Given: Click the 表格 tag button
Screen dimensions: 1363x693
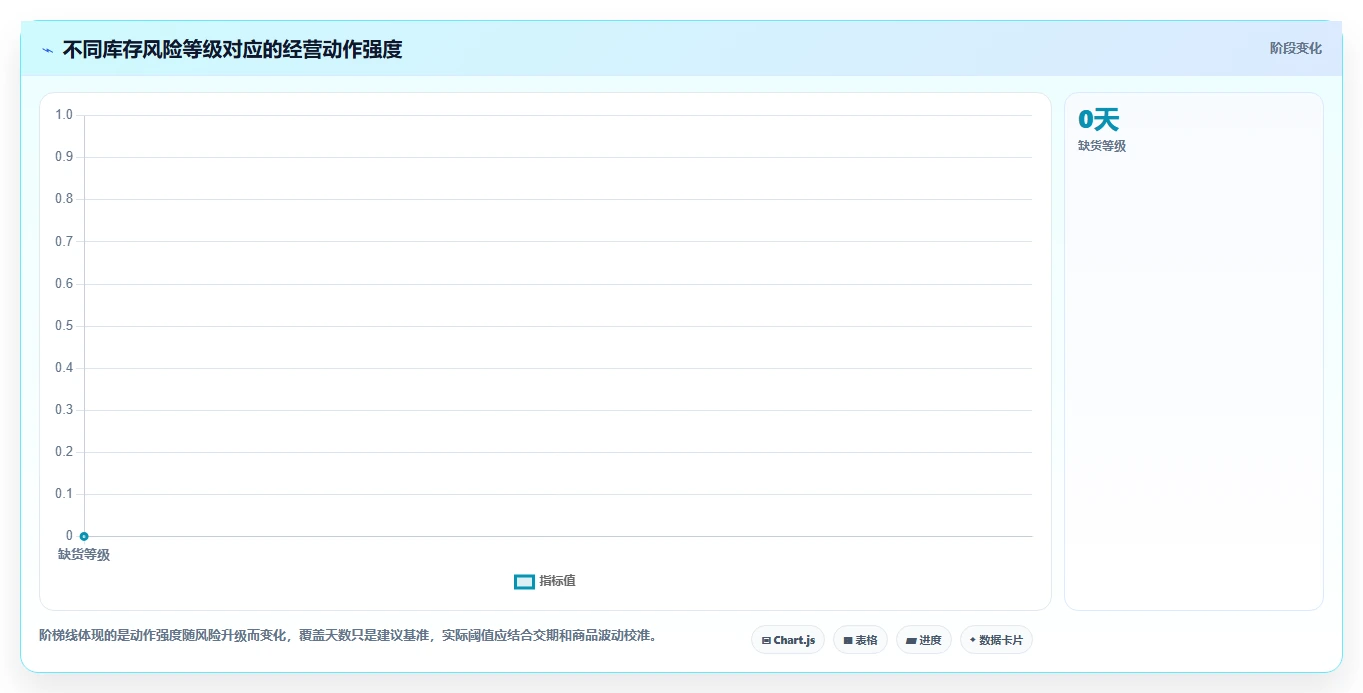Looking at the screenshot, I should tap(860, 640).
